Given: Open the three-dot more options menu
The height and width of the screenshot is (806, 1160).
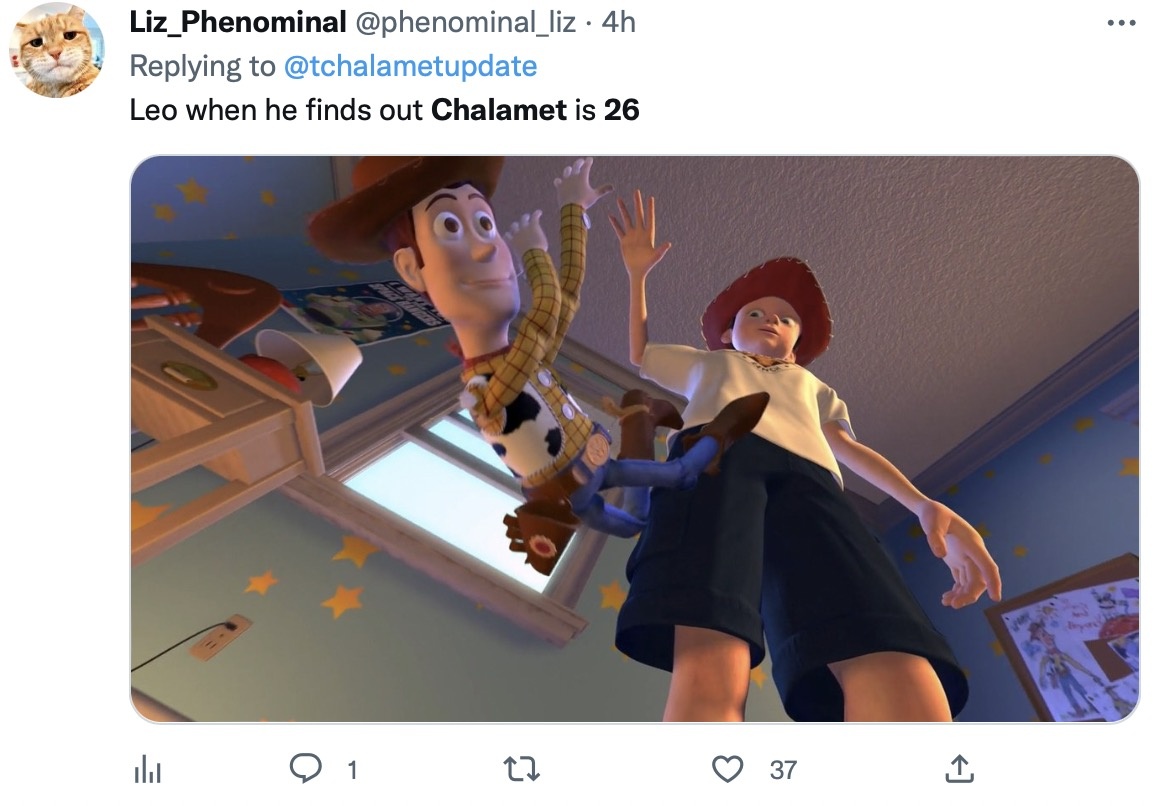Looking at the screenshot, I should [x=1122, y=23].
